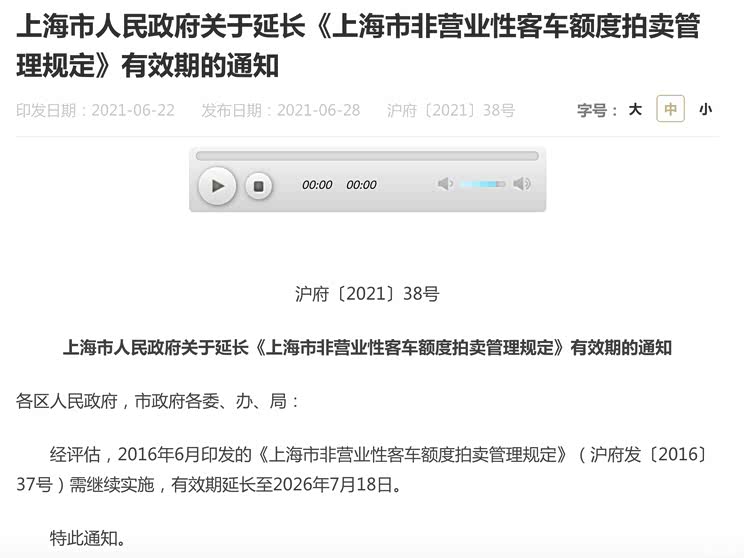Click the 印发日期 2021-06-22 text
This screenshot has width=744, height=558.
point(95,111)
